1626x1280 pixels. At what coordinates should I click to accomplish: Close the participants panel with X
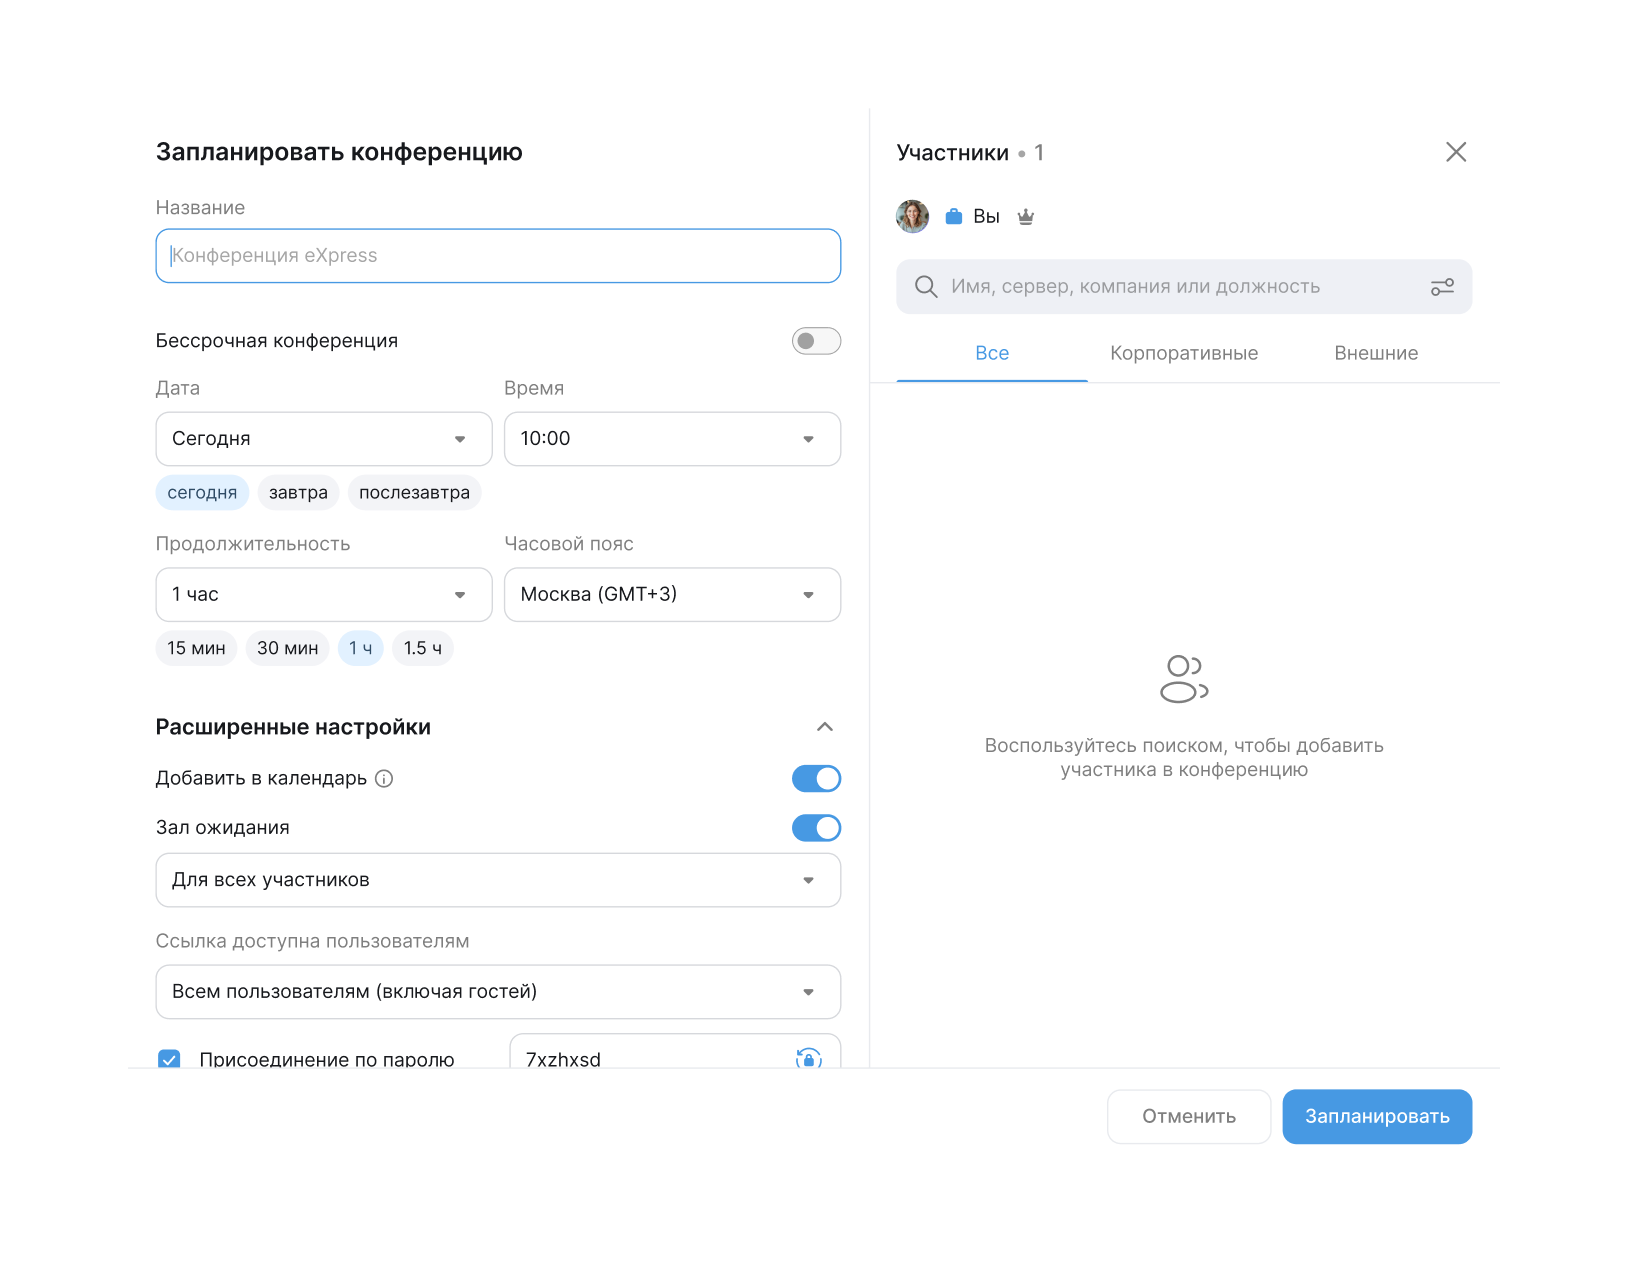[x=1456, y=152]
